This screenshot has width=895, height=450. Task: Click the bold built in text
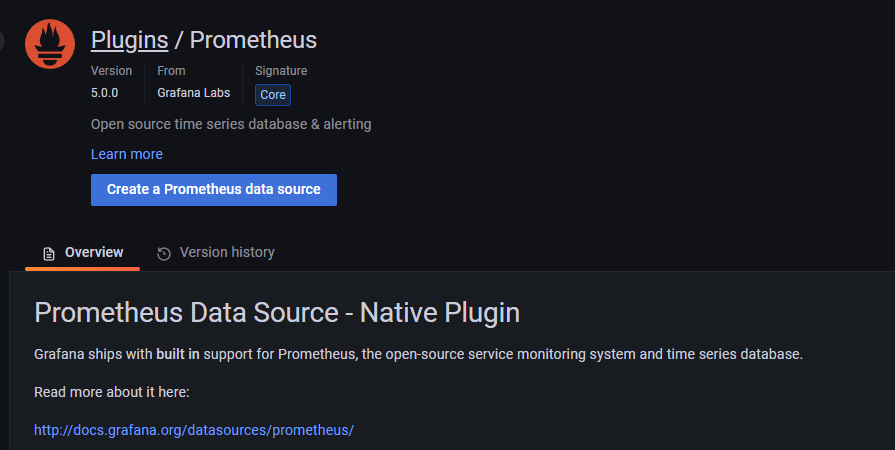(178, 354)
